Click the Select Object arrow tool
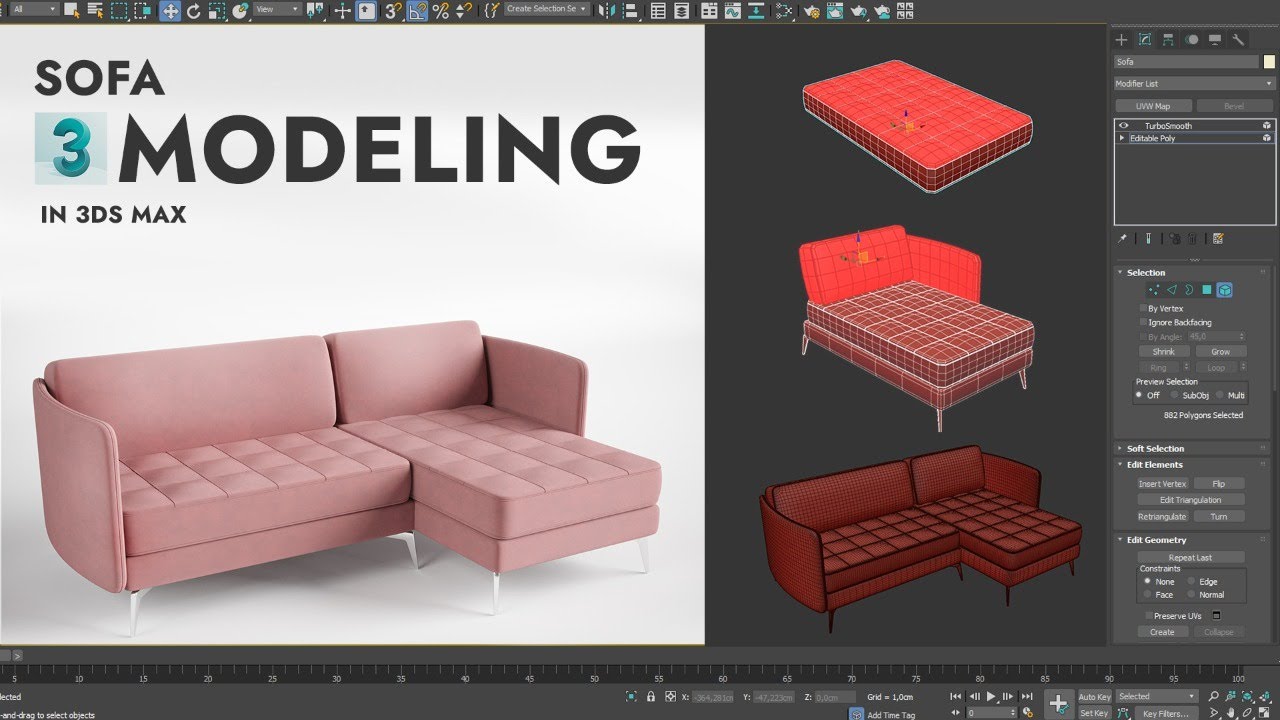The height and width of the screenshot is (720, 1280). (x=72, y=11)
